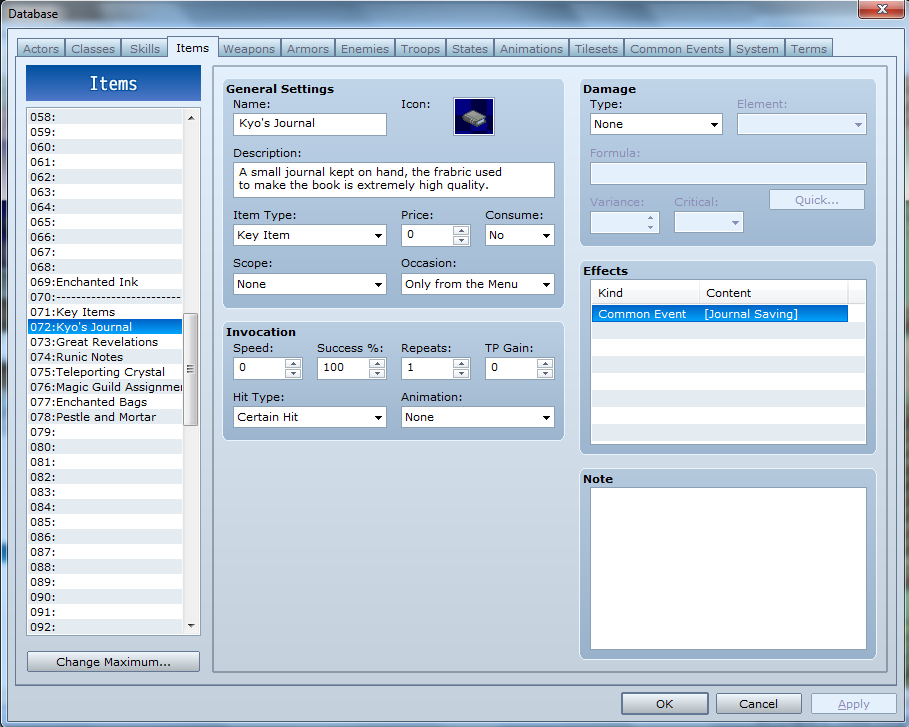Expand the Damage Type dropdown
Image resolution: width=909 pixels, height=727 pixels.
point(656,124)
